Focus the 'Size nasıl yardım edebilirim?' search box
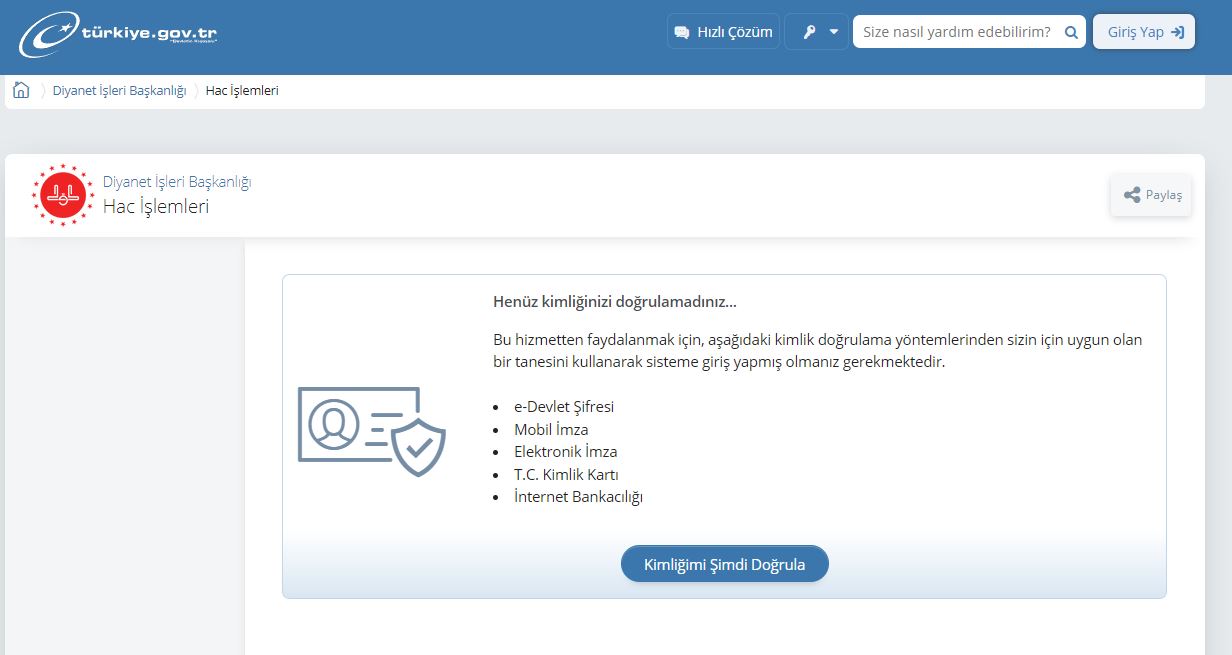1232x655 pixels. point(956,32)
